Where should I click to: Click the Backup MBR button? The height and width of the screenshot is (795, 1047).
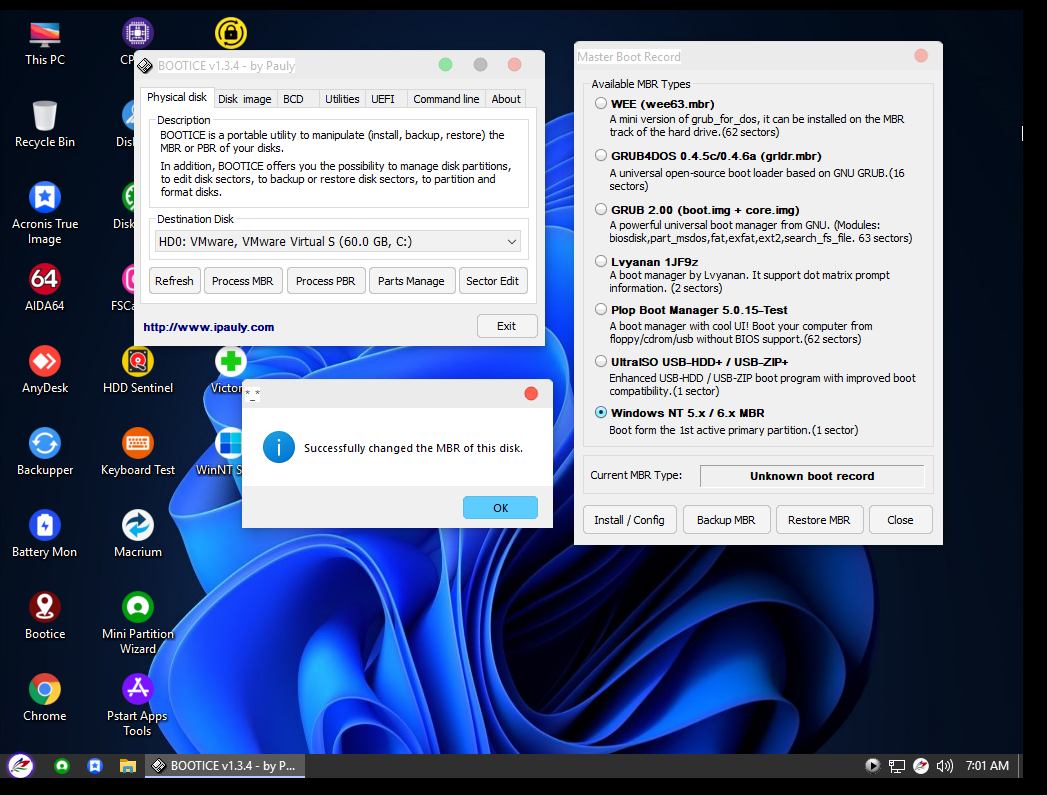726,520
